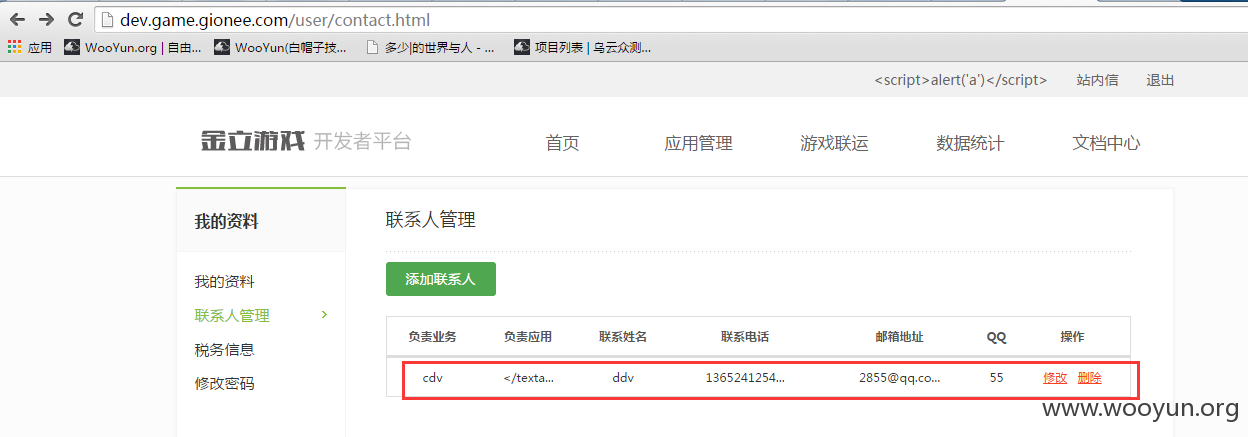The height and width of the screenshot is (437, 1248).
Task: Click the 负责业务 column header
Action: pos(432,337)
